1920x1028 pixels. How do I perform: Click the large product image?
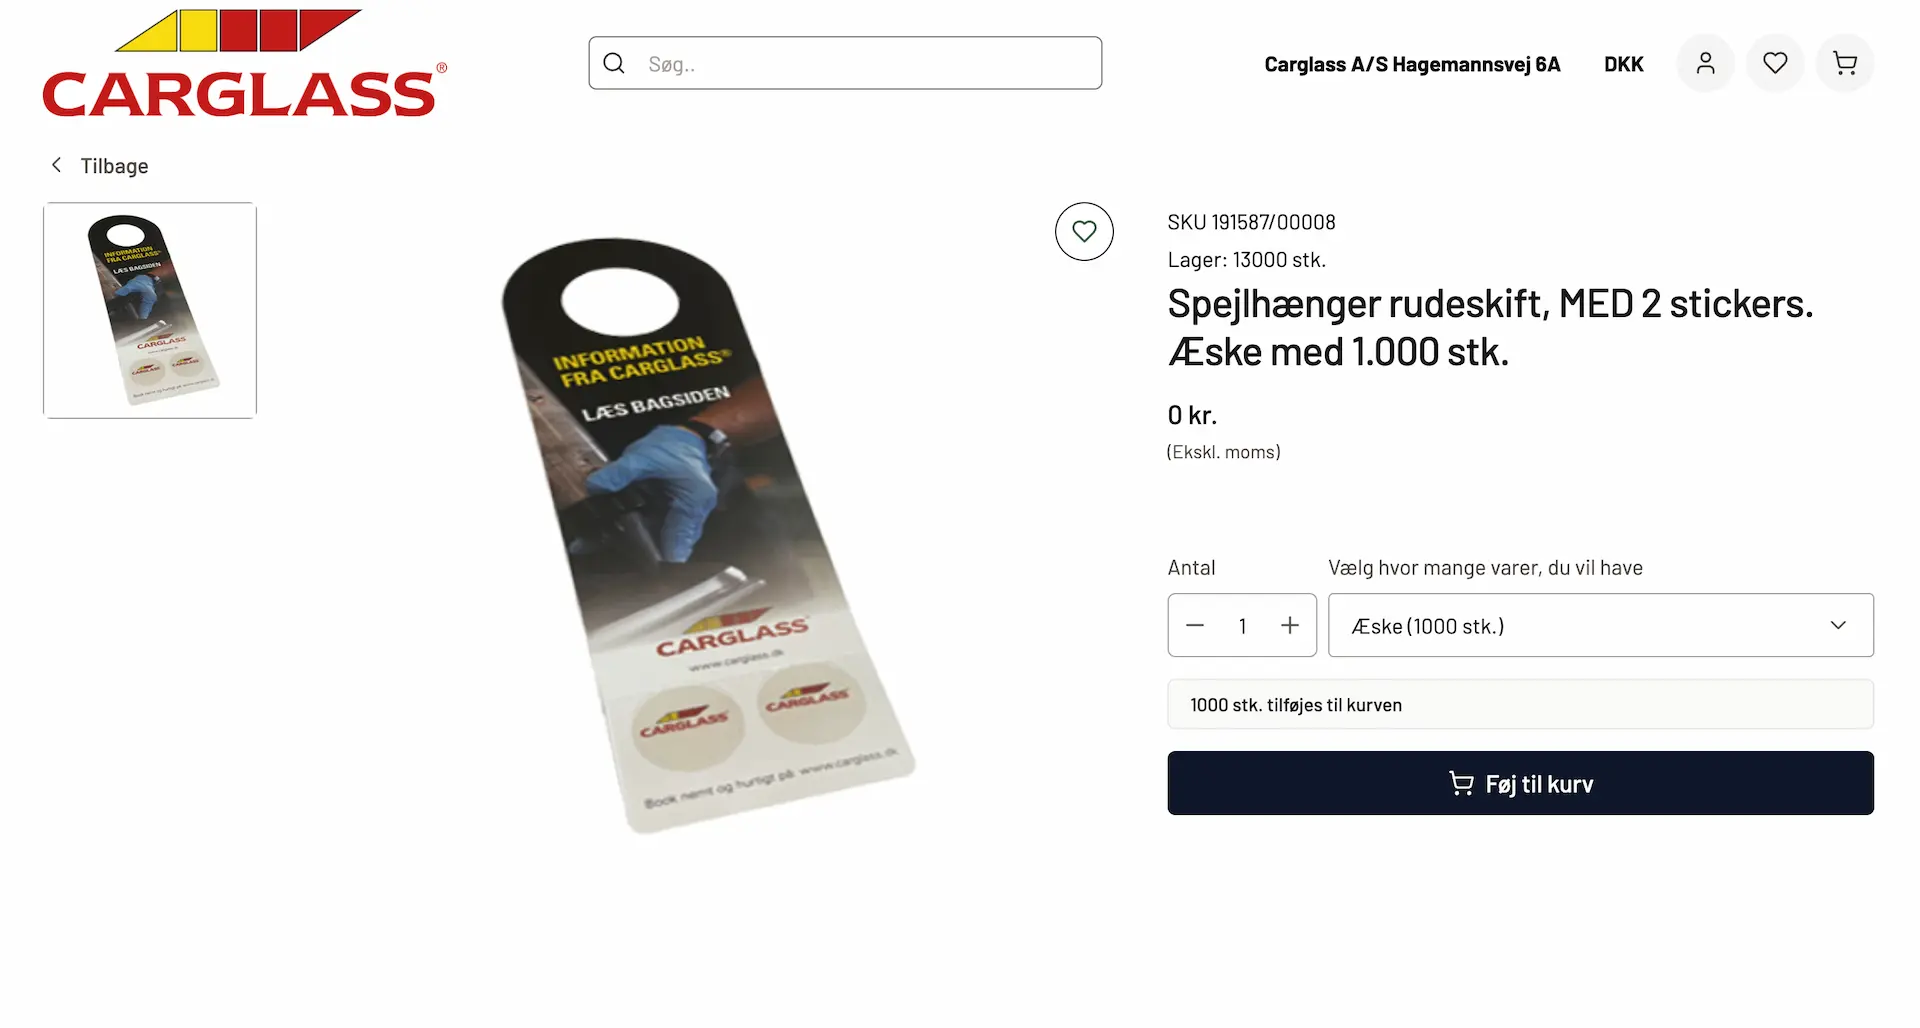(706, 535)
